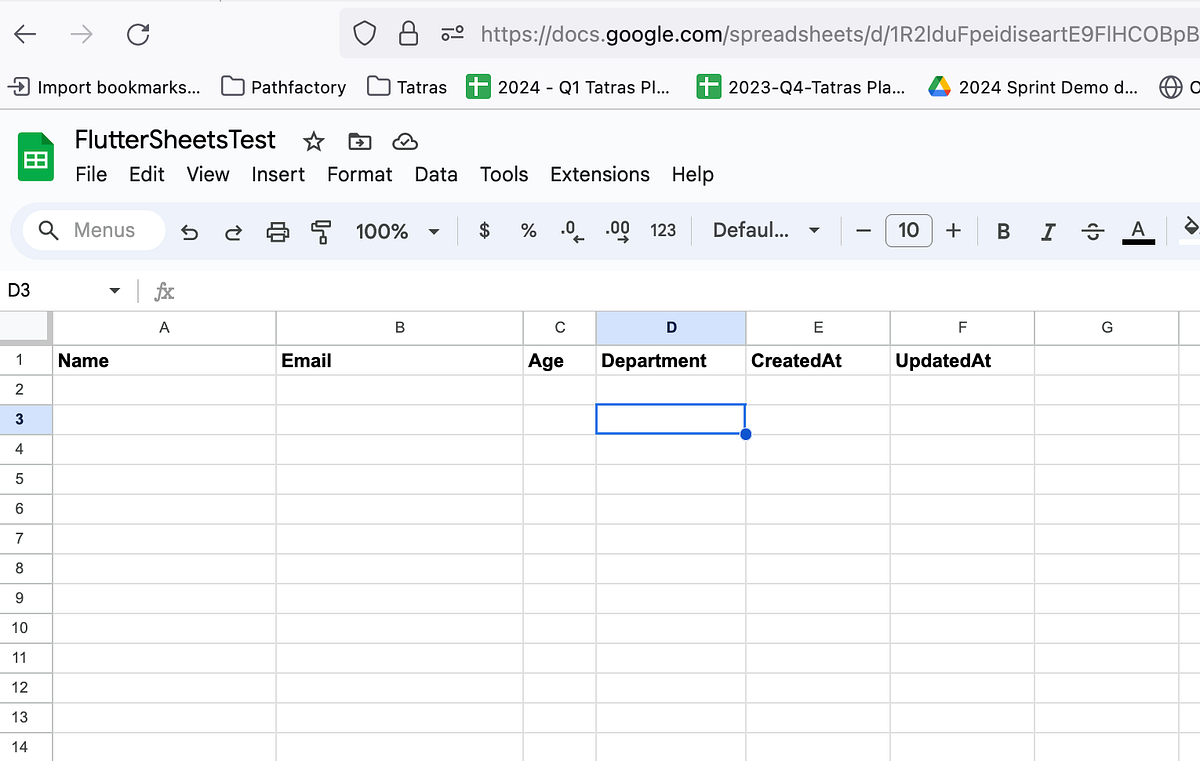
Task: Star the FlutterSheetsTest spreadsheet
Action: (313, 141)
